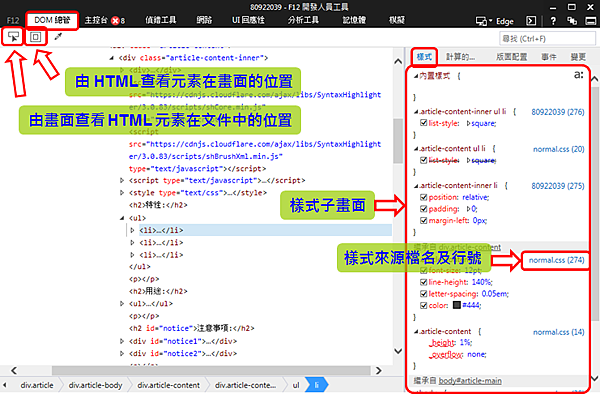
Task: Open the 記憶體 memory tab
Action: point(354,20)
